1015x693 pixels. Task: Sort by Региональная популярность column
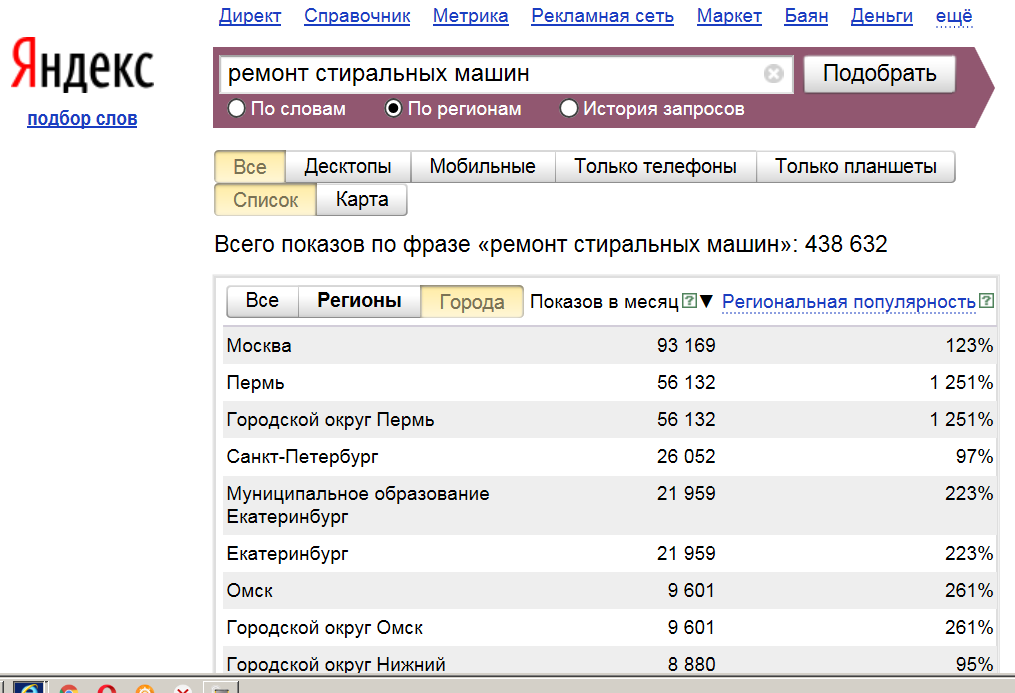848,302
